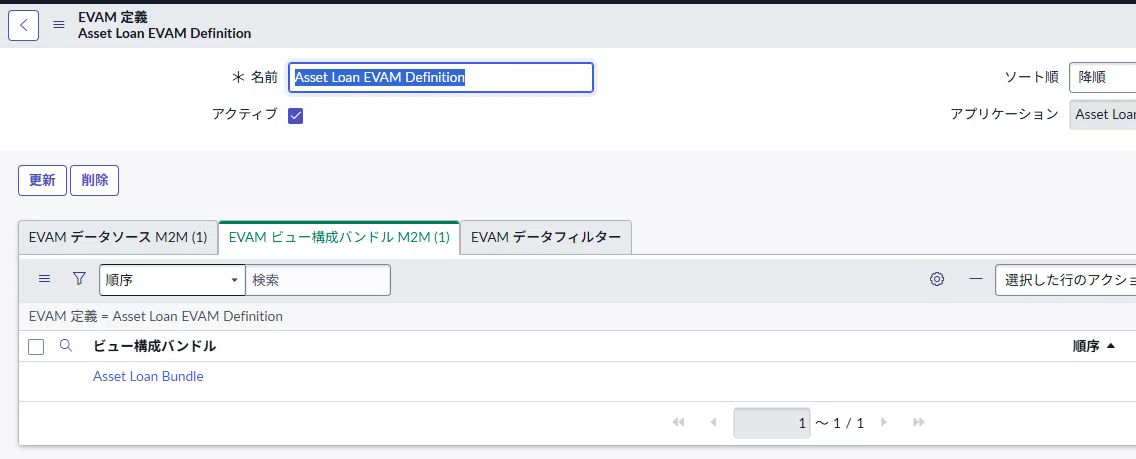Click the column search magnifier icon
Screen dimensions: 1136x459
coord(66,346)
